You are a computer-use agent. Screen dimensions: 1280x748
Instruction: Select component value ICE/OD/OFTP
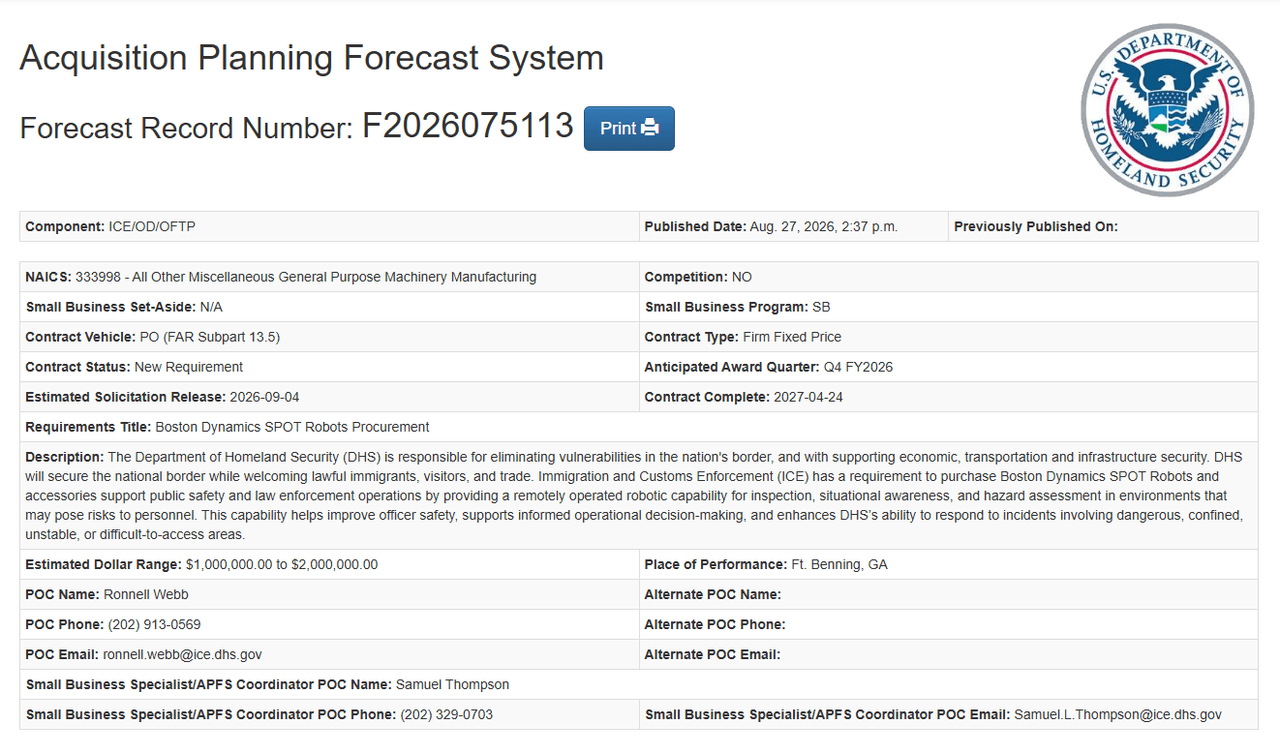click(x=152, y=227)
